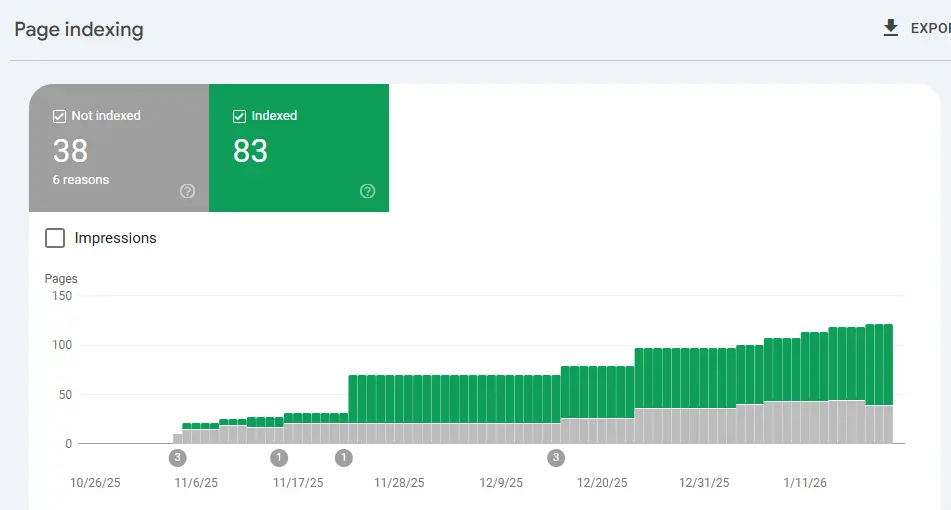951x510 pixels.
Task: Click annotation marker 1 near 11/17/25
Action: click(x=279, y=458)
